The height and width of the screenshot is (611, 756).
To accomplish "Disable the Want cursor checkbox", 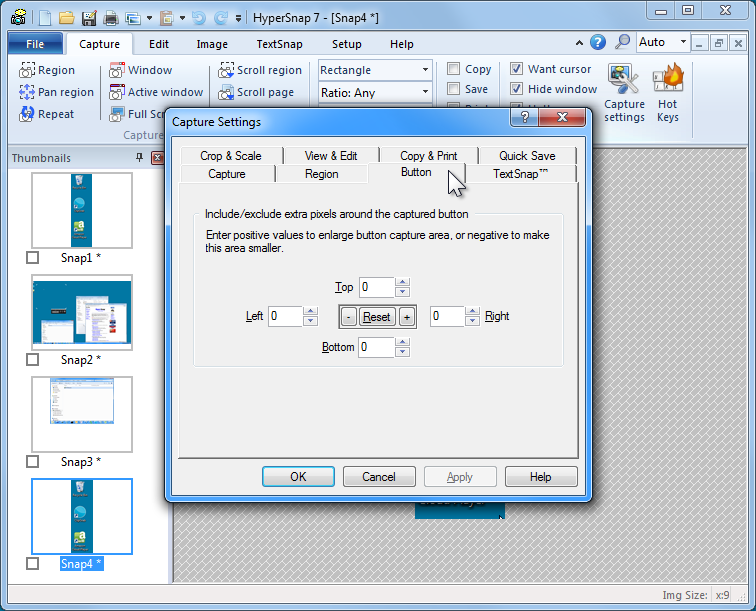I will click(517, 69).
